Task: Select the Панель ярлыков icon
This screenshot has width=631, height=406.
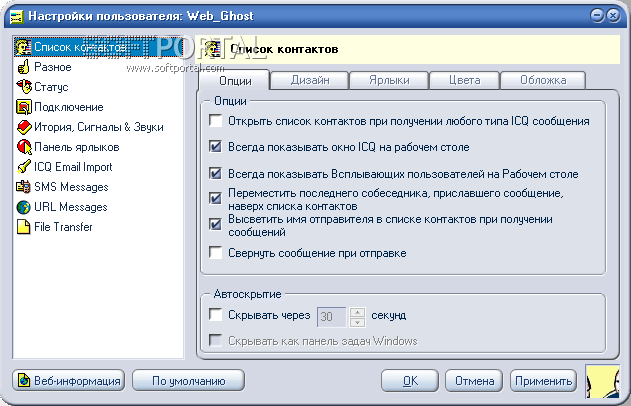Action: pyautogui.click(x=23, y=147)
